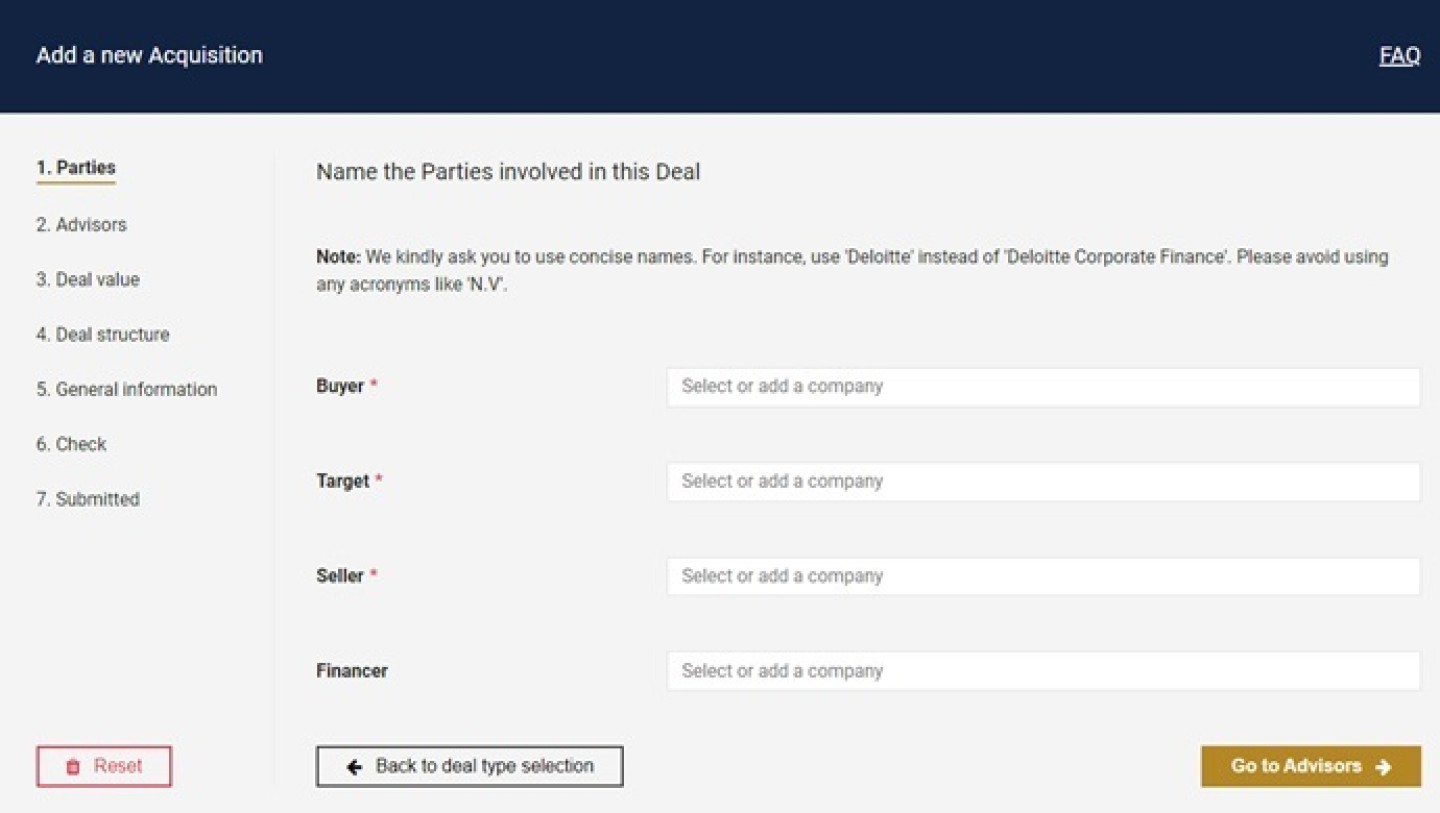Open the Target company dropdown
Screen dimensions: 1440x813
click(x=1043, y=482)
